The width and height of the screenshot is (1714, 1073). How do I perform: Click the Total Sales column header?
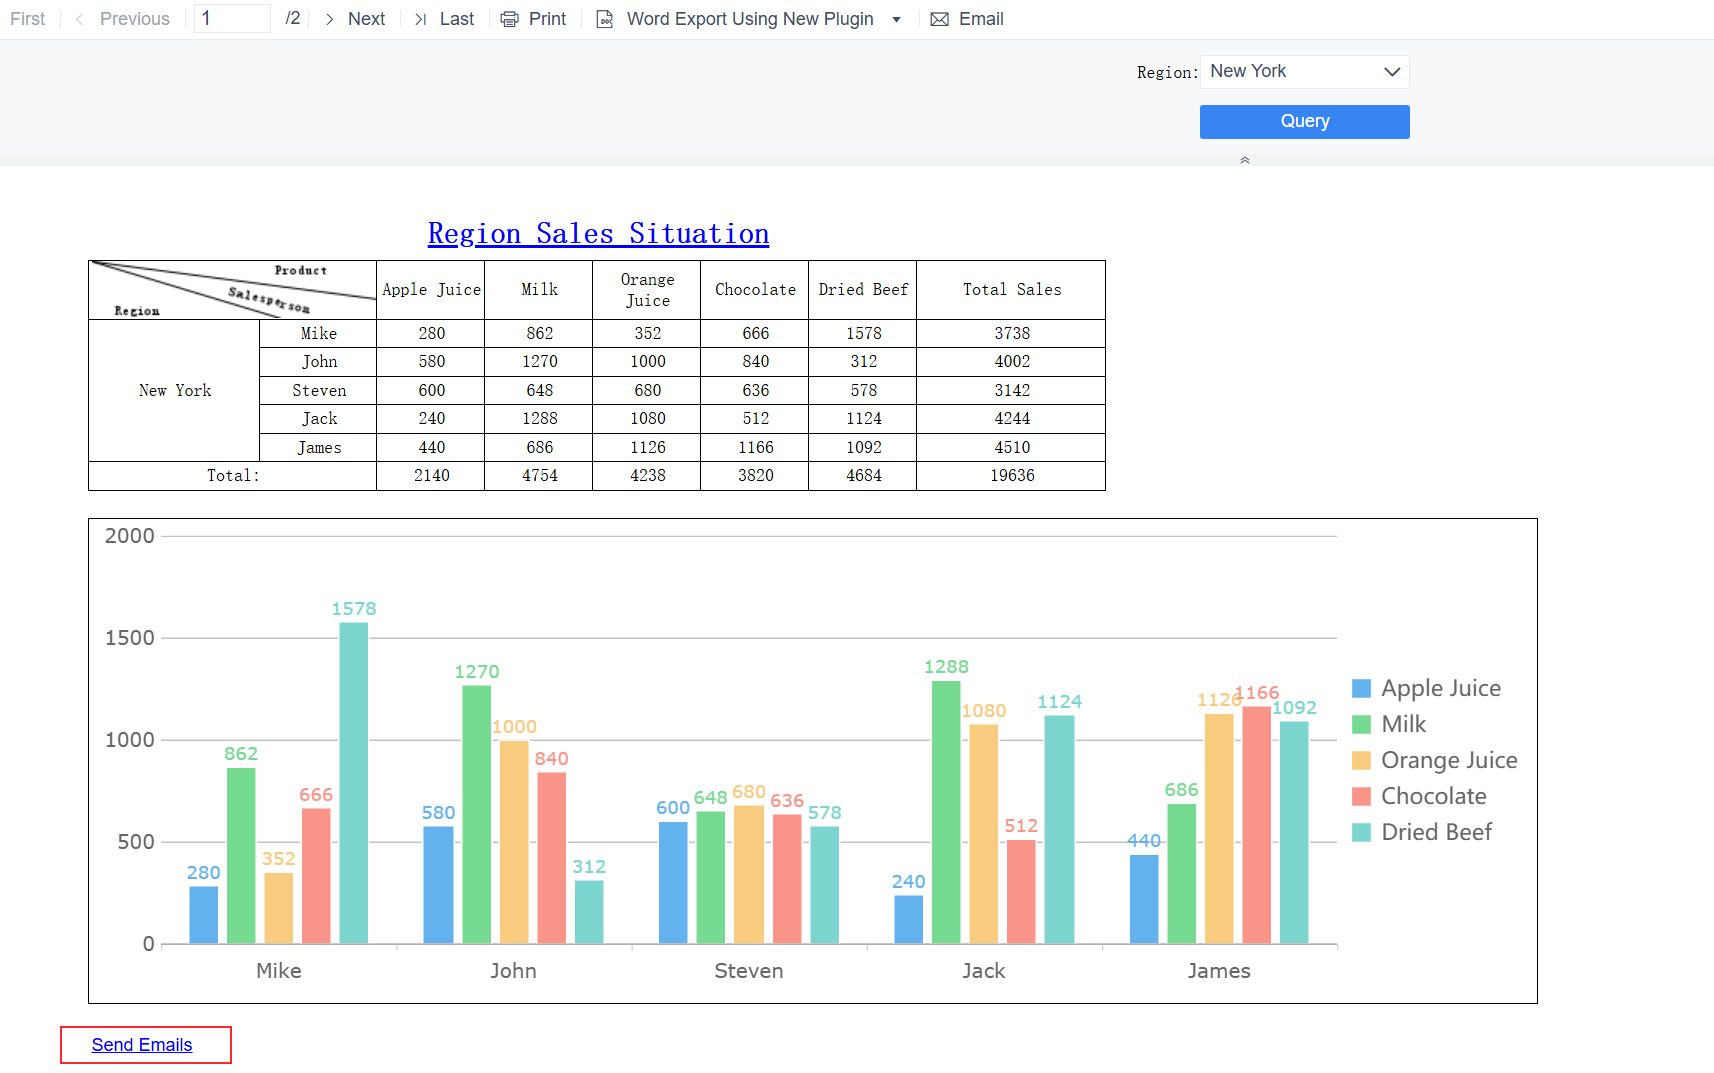(1011, 290)
